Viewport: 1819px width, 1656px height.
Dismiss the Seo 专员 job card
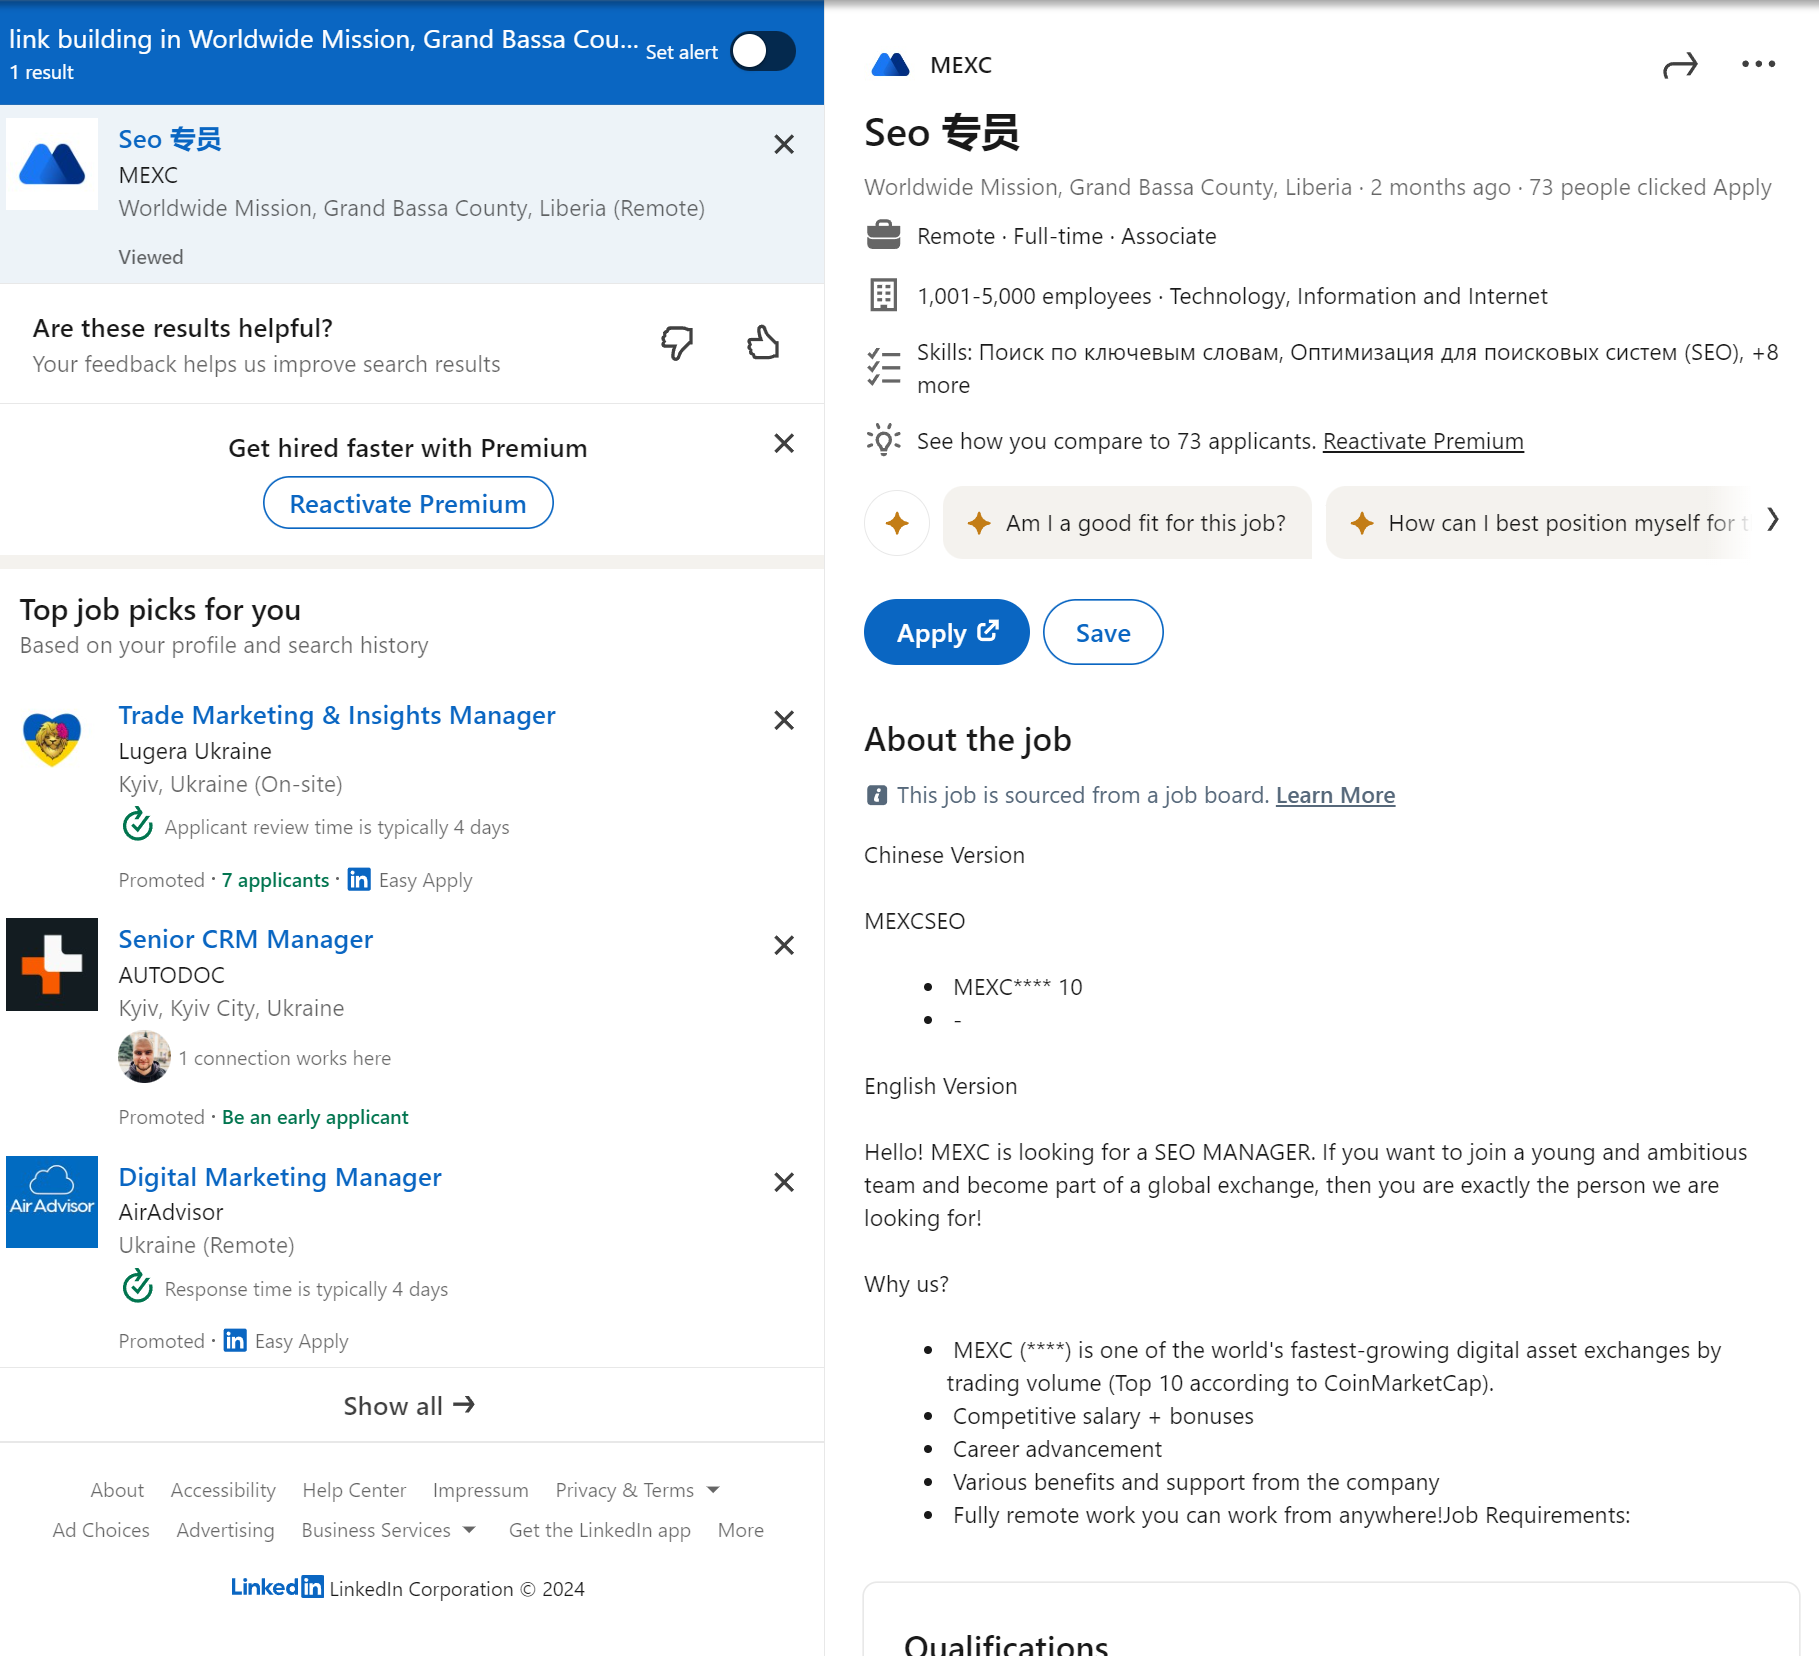point(784,144)
